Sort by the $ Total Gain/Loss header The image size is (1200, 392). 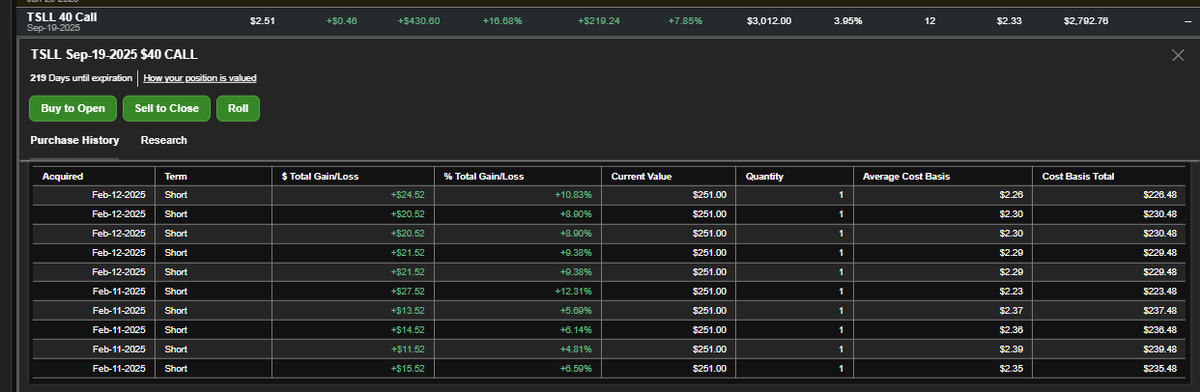pyautogui.click(x=321, y=176)
